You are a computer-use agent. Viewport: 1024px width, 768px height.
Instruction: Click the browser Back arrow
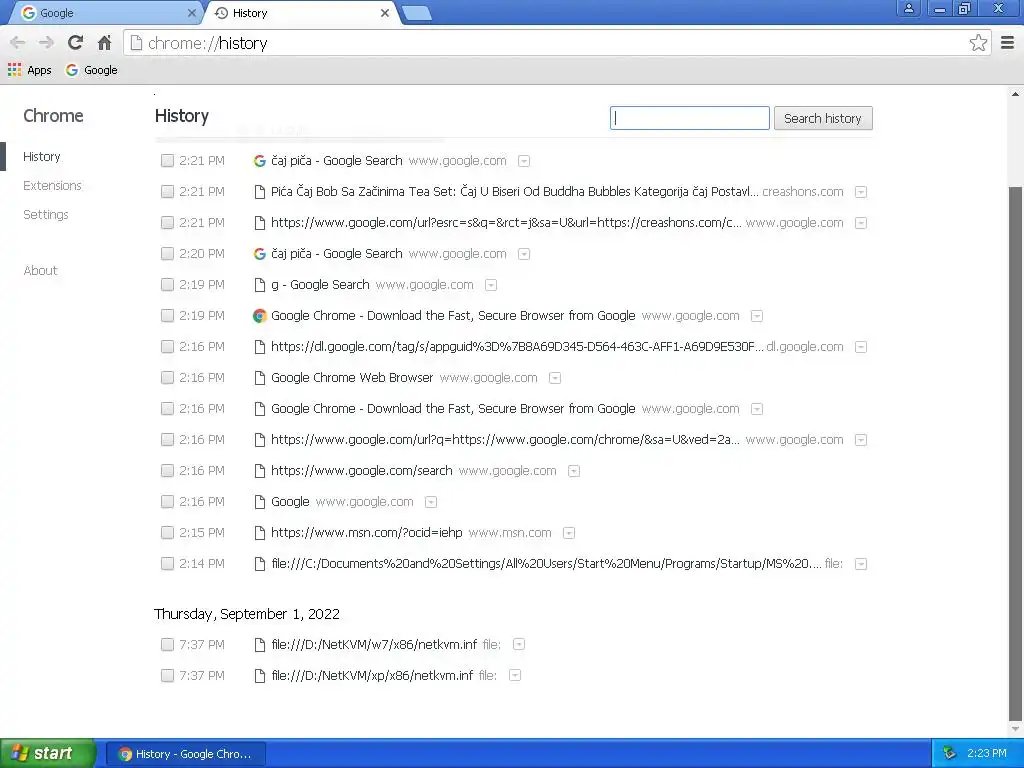[x=18, y=43]
